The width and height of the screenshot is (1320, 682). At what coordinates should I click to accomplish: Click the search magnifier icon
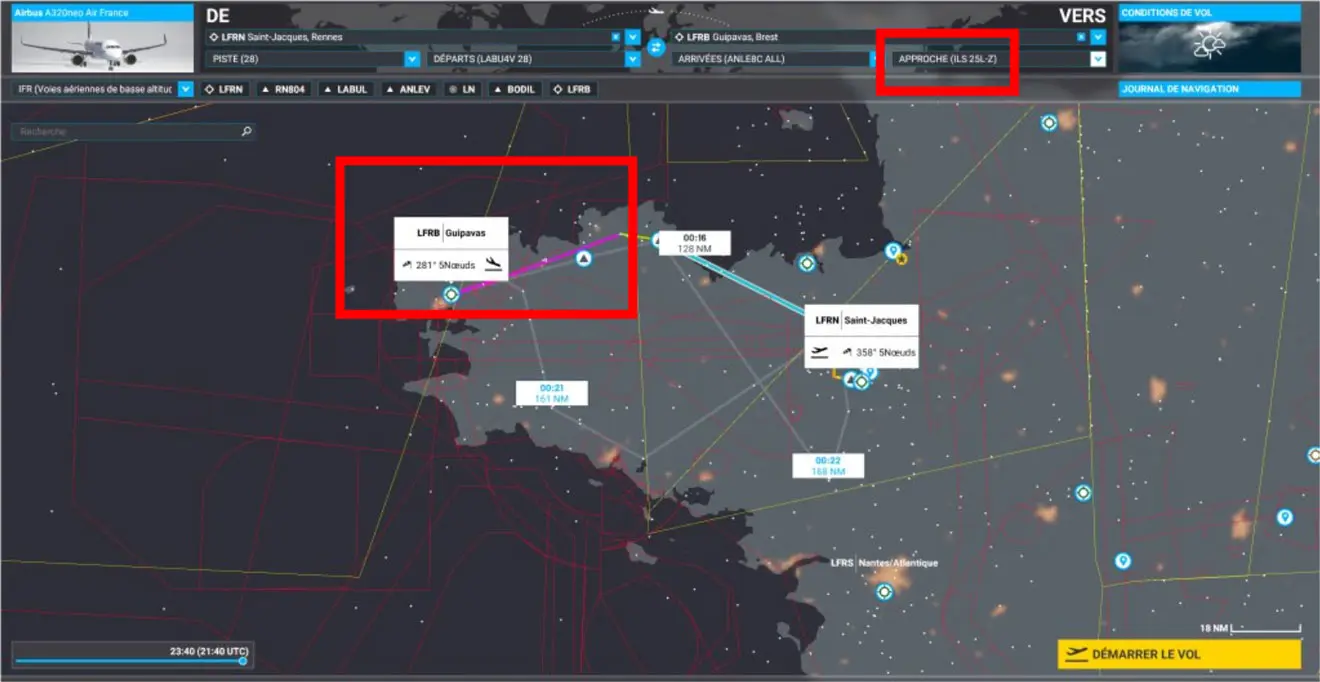[x=246, y=131]
